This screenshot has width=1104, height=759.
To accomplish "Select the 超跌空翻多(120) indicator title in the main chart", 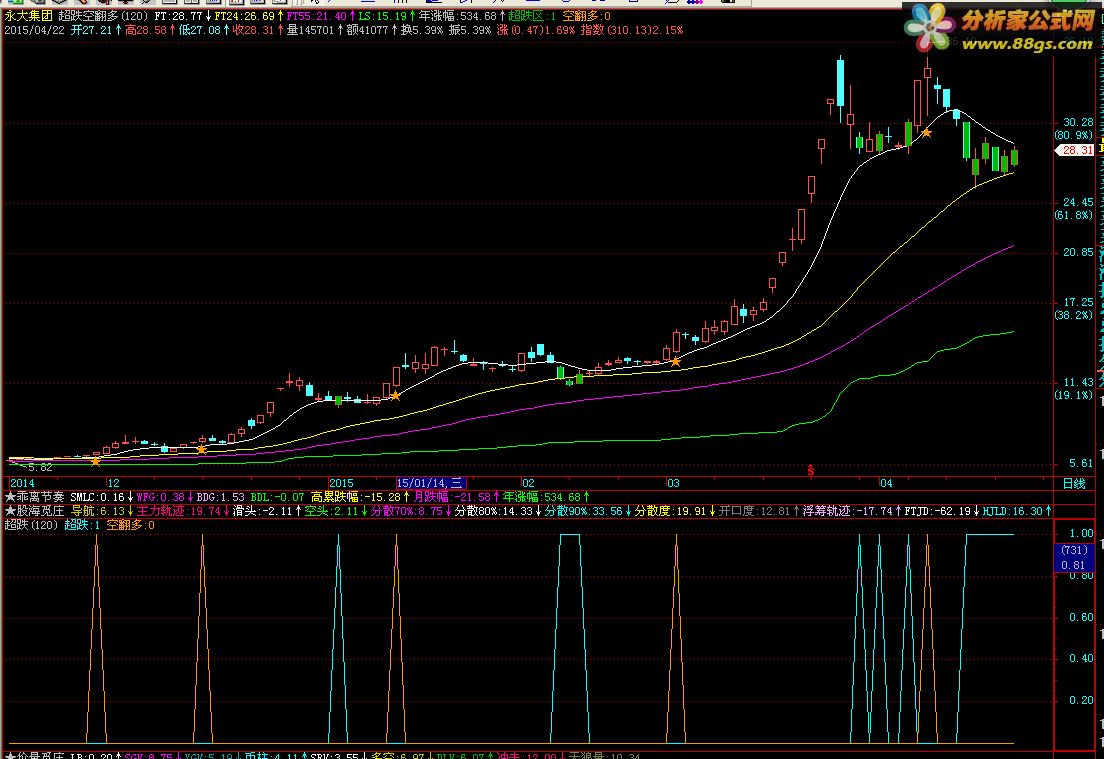I will coord(104,15).
